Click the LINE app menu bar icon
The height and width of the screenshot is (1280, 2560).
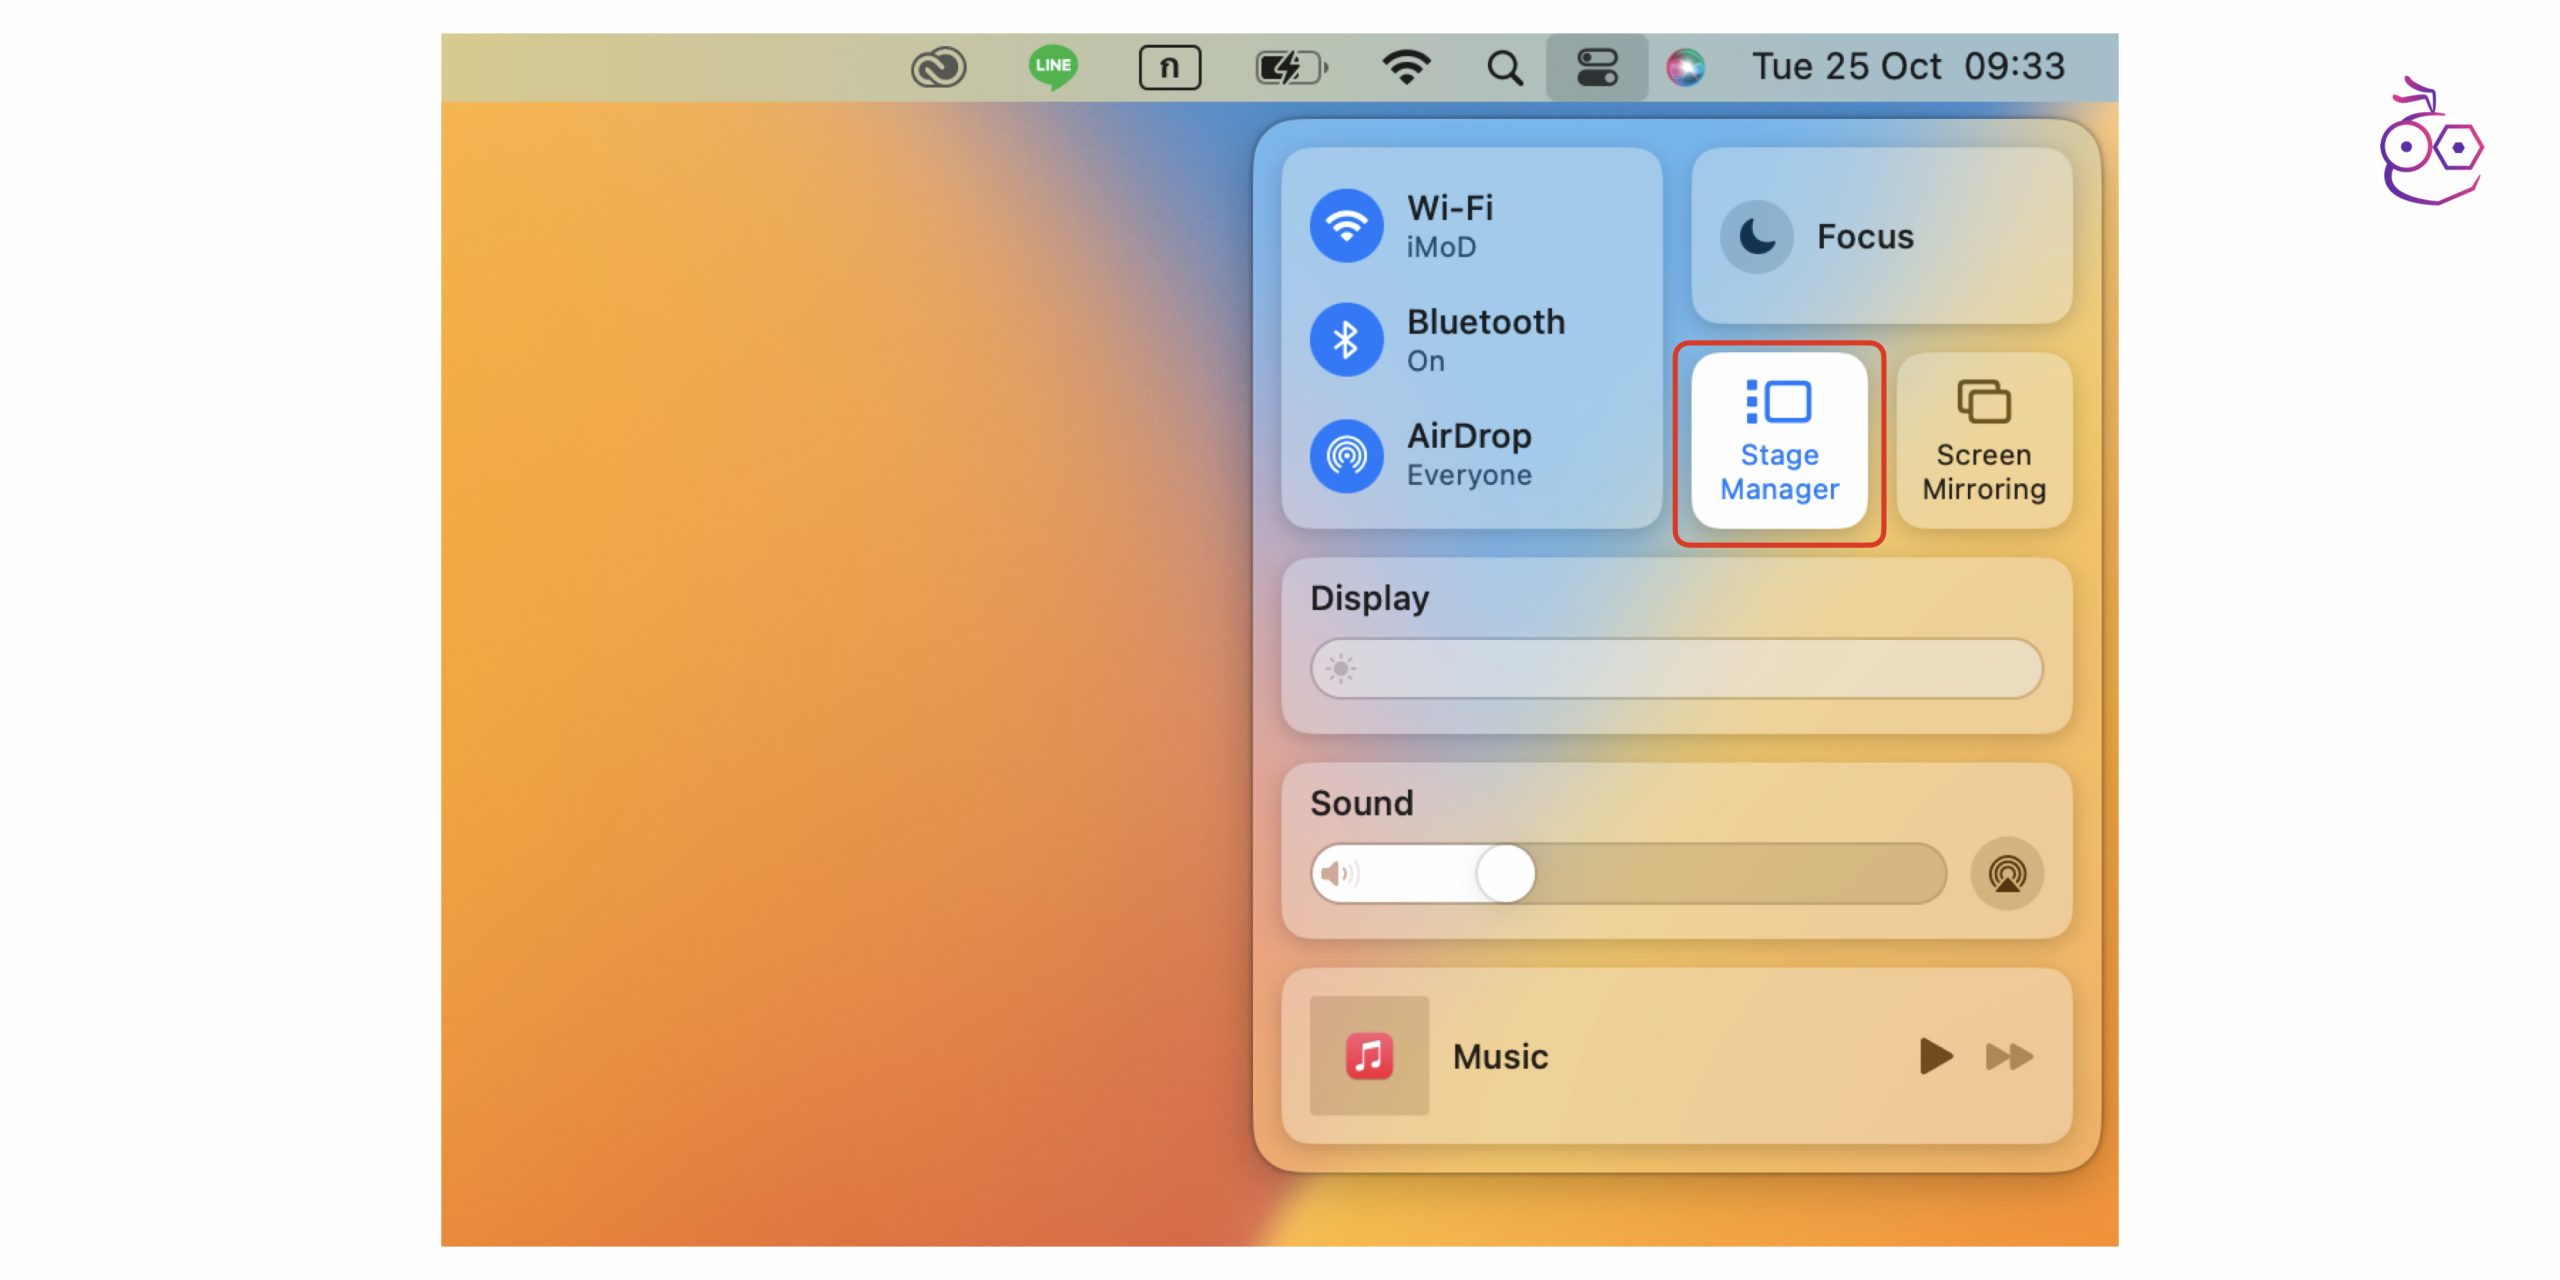click(1052, 67)
